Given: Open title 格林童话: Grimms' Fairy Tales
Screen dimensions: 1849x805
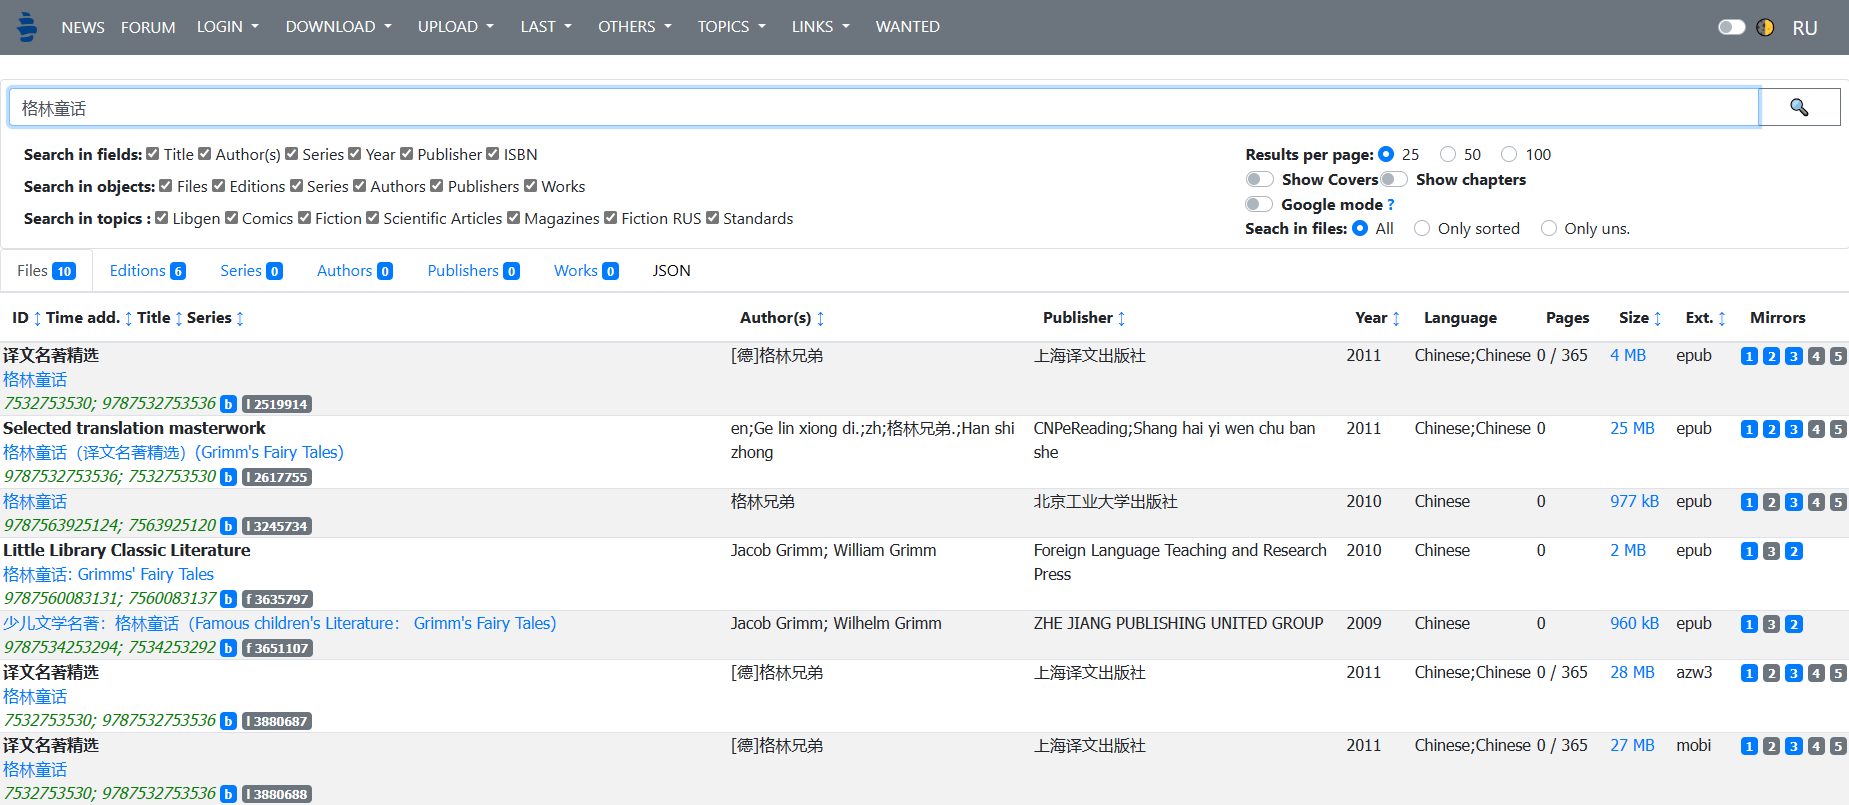Looking at the screenshot, I should pyautogui.click(x=108, y=574).
